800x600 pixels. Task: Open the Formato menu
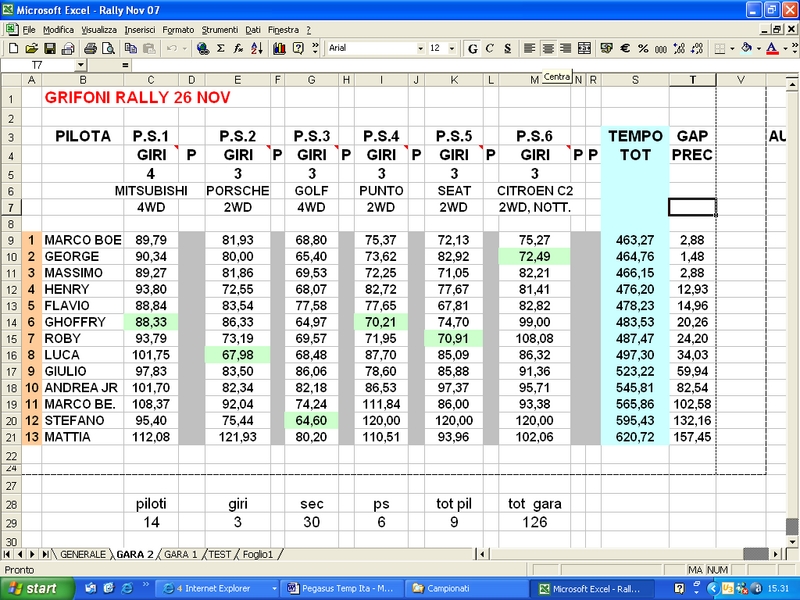(x=178, y=30)
